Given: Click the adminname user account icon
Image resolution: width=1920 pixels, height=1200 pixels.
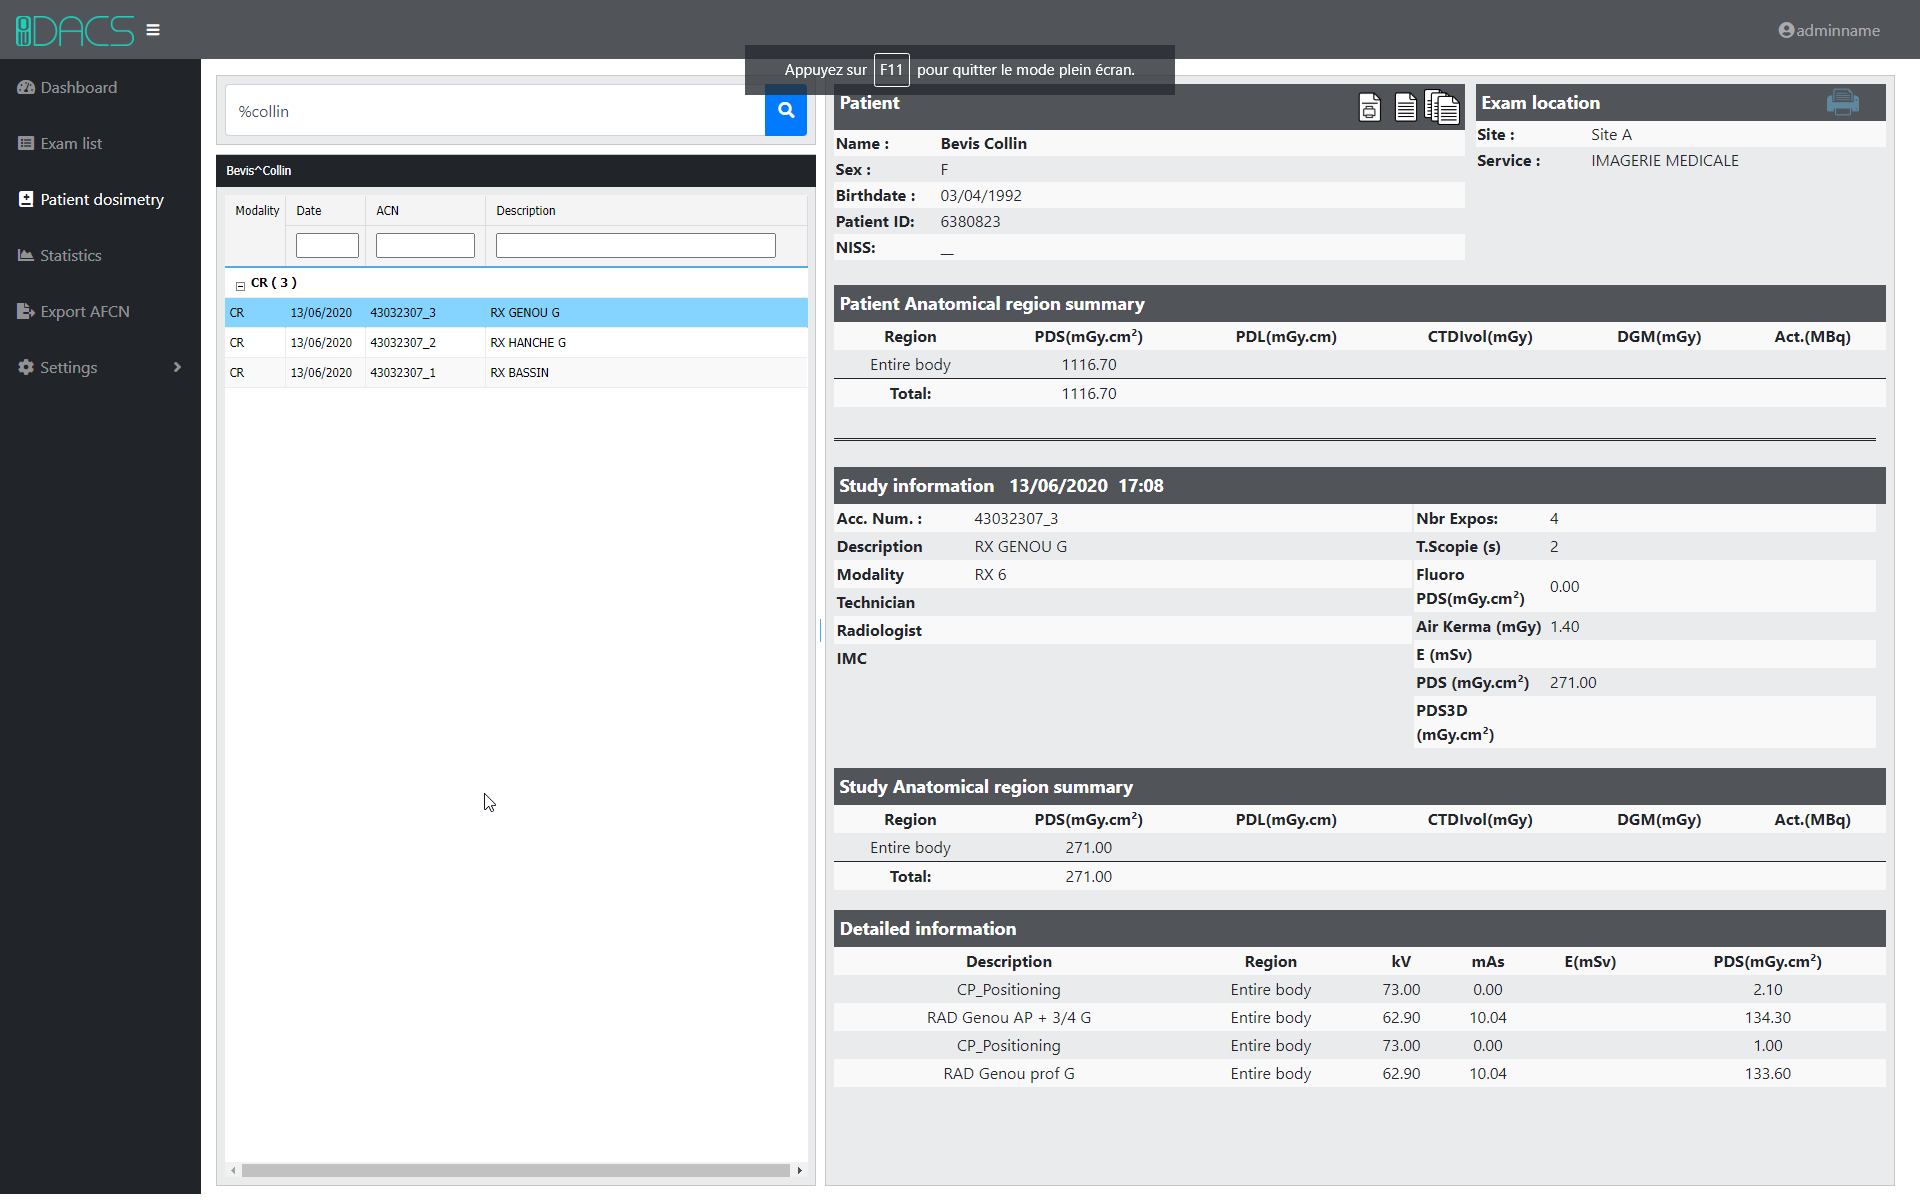Looking at the screenshot, I should tap(1786, 30).
